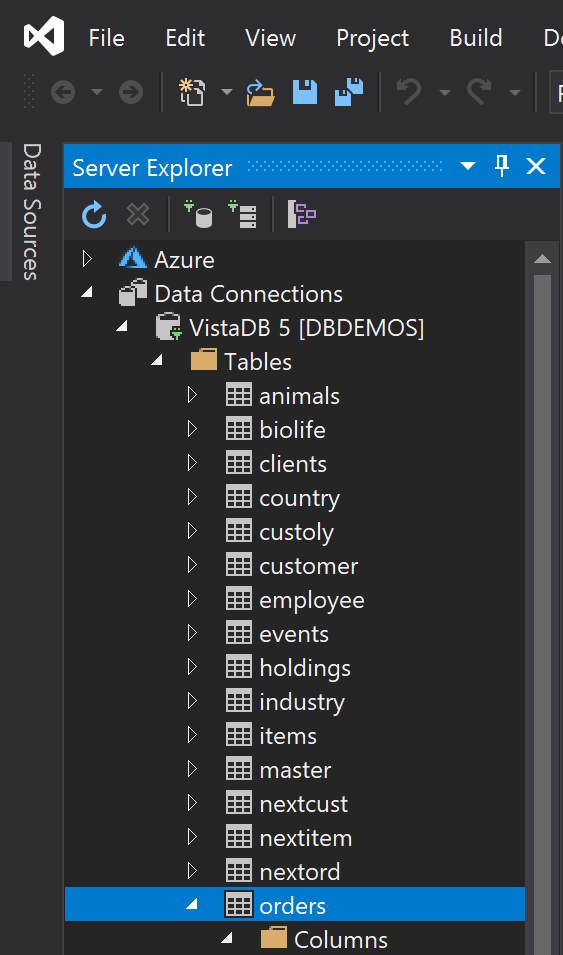Click the Redo toolbar icon
The height and width of the screenshot is (955, 563).
(x=479, y=93)
